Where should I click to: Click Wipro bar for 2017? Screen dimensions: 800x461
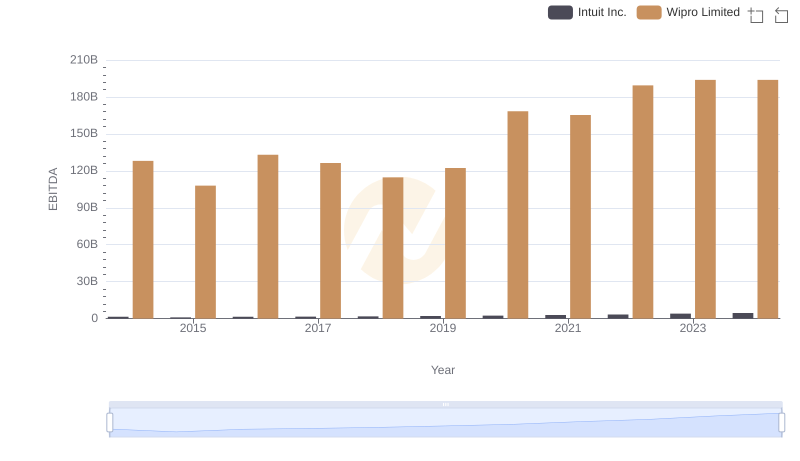coord(331,241)
